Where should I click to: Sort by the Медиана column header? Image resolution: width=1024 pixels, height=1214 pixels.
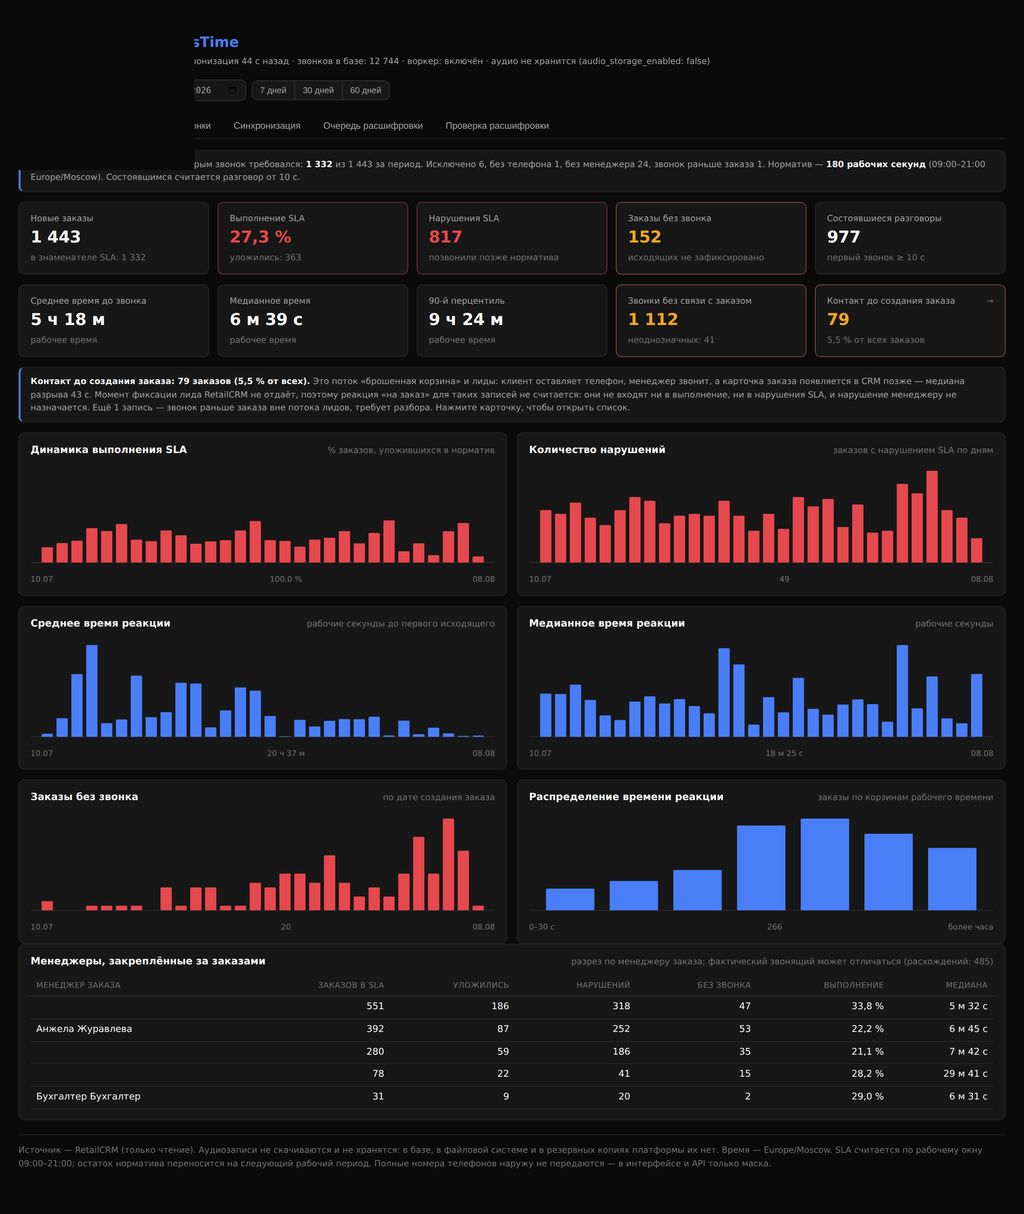pyautogui.click(x=967, y=985)
